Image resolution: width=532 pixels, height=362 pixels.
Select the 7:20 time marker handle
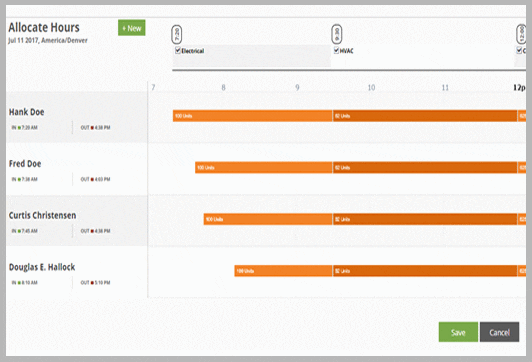[176, 34]
